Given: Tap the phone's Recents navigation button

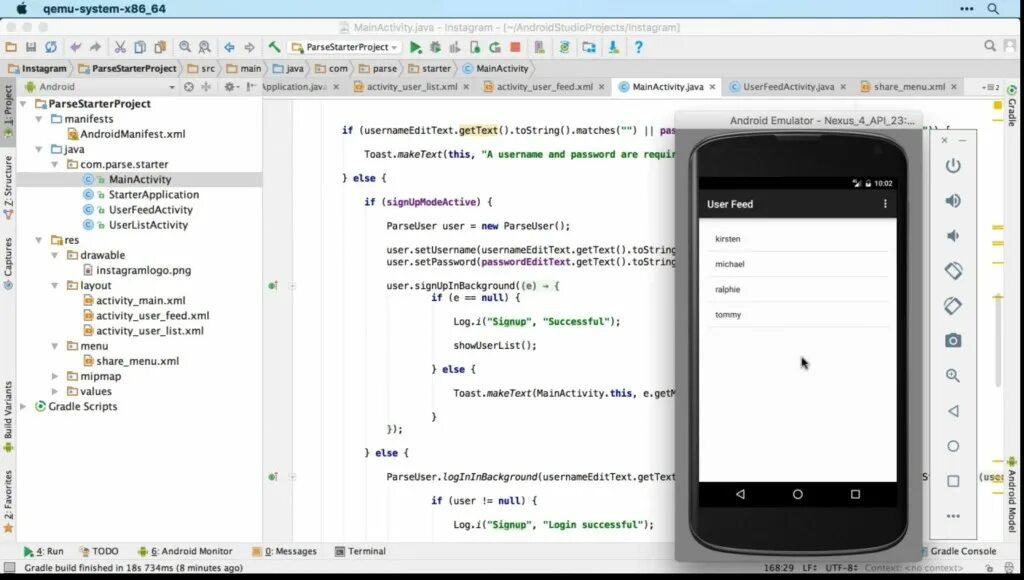Looking at the screenshot, I should [x=855, y=494].
